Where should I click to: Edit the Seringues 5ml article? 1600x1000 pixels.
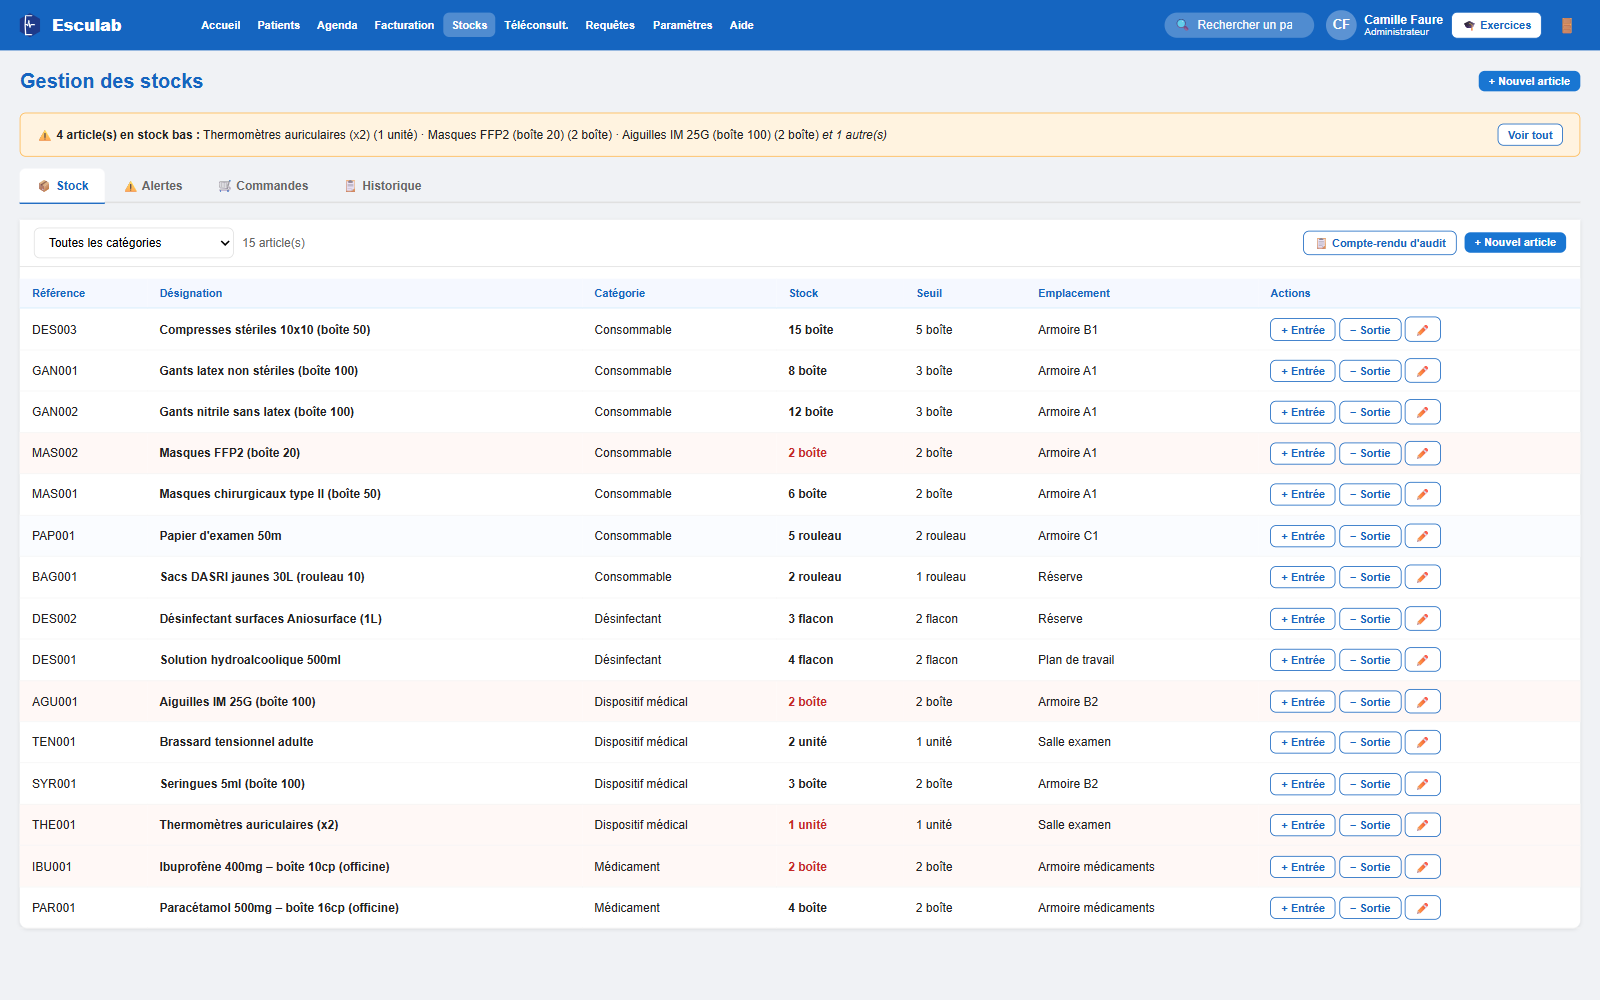pyautogui.click(x=1422, y=784)
